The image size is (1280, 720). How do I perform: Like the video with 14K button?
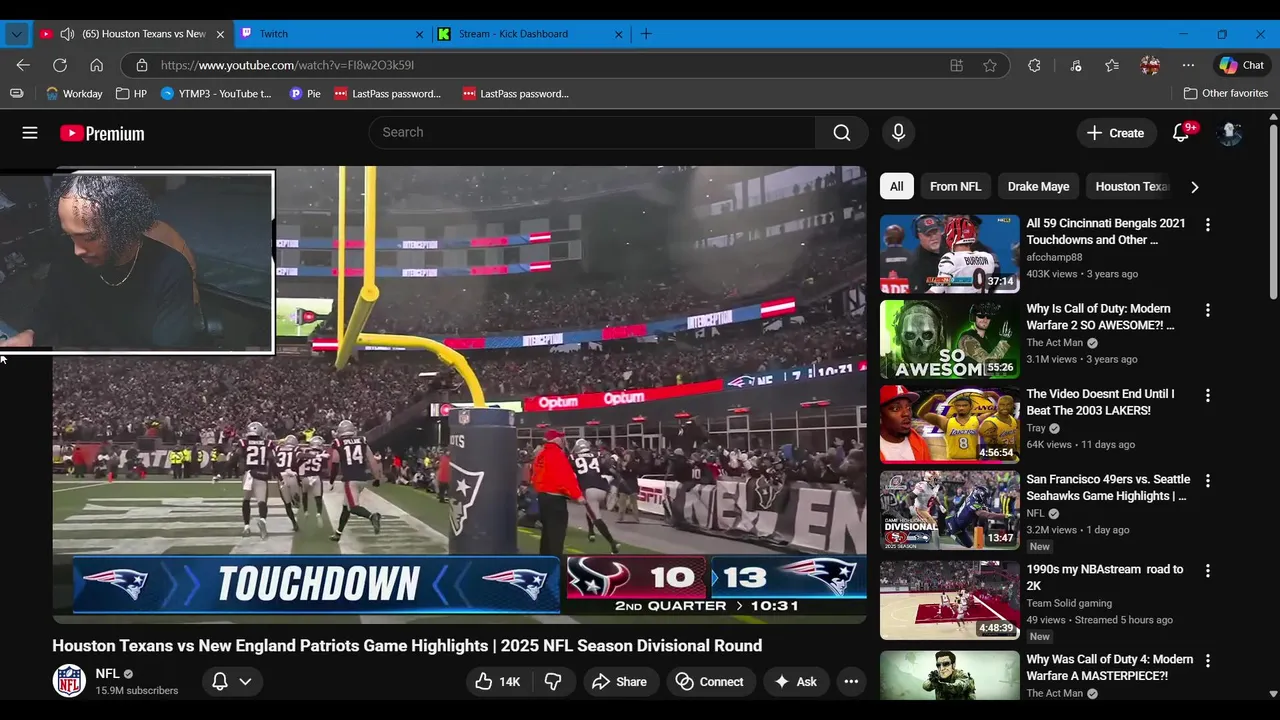coord(499,682)
